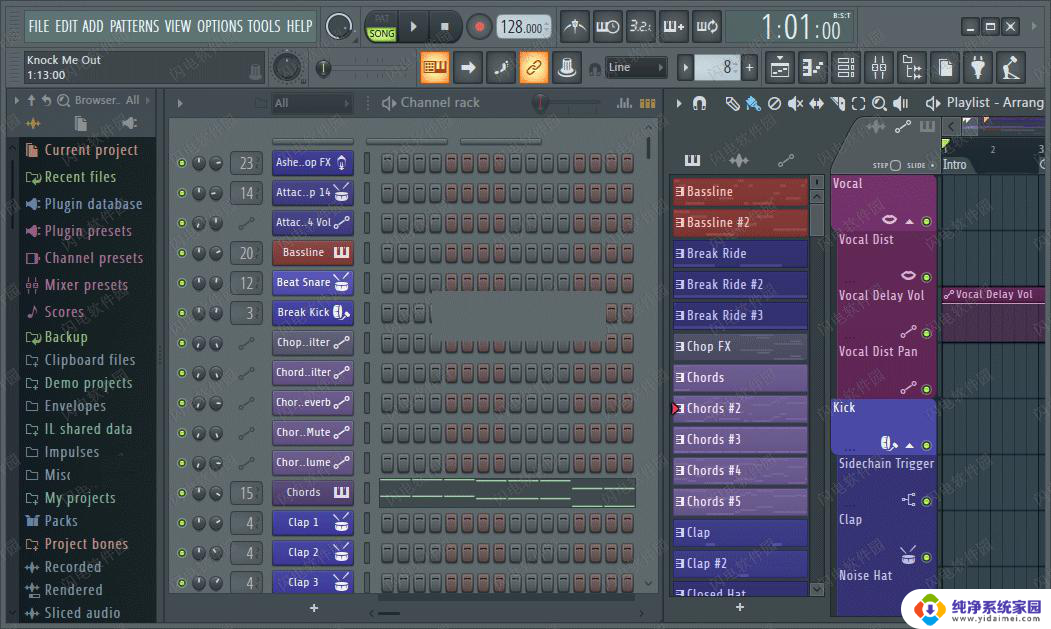Click the Record button
Image resolution: width=1051 pixels, height=629 pixels.
coord(479,27)
